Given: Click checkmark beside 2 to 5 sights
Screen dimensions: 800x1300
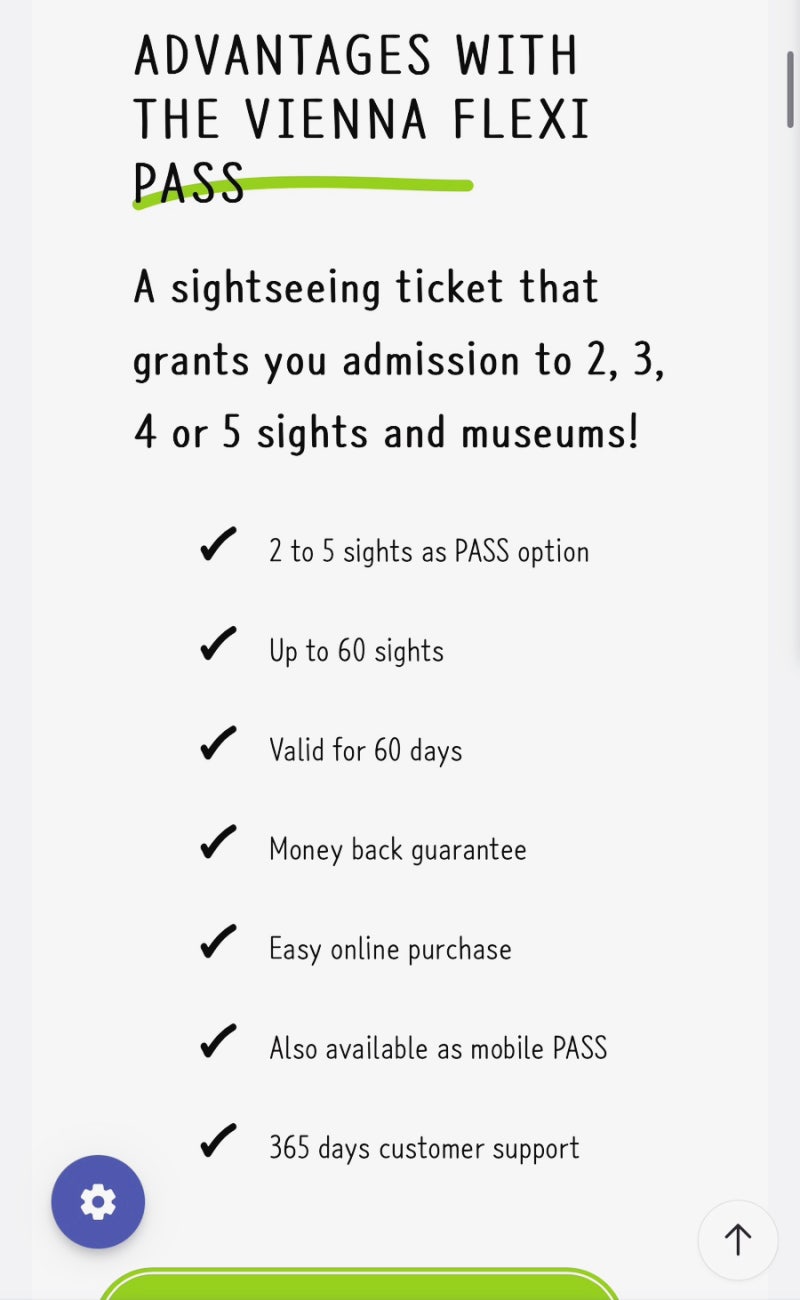Looking at the screenshot, I should [218, 545].
